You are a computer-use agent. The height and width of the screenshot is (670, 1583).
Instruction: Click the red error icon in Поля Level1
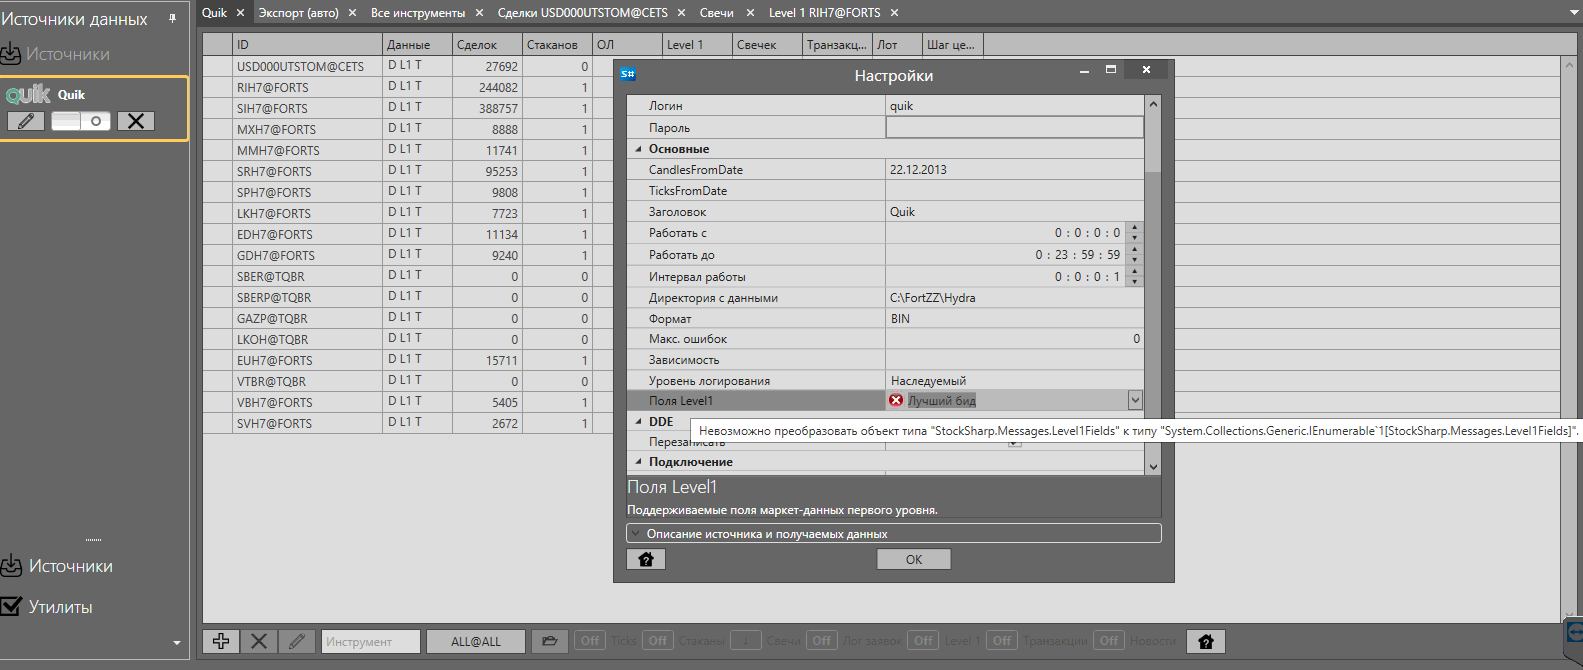pos(896,400)
